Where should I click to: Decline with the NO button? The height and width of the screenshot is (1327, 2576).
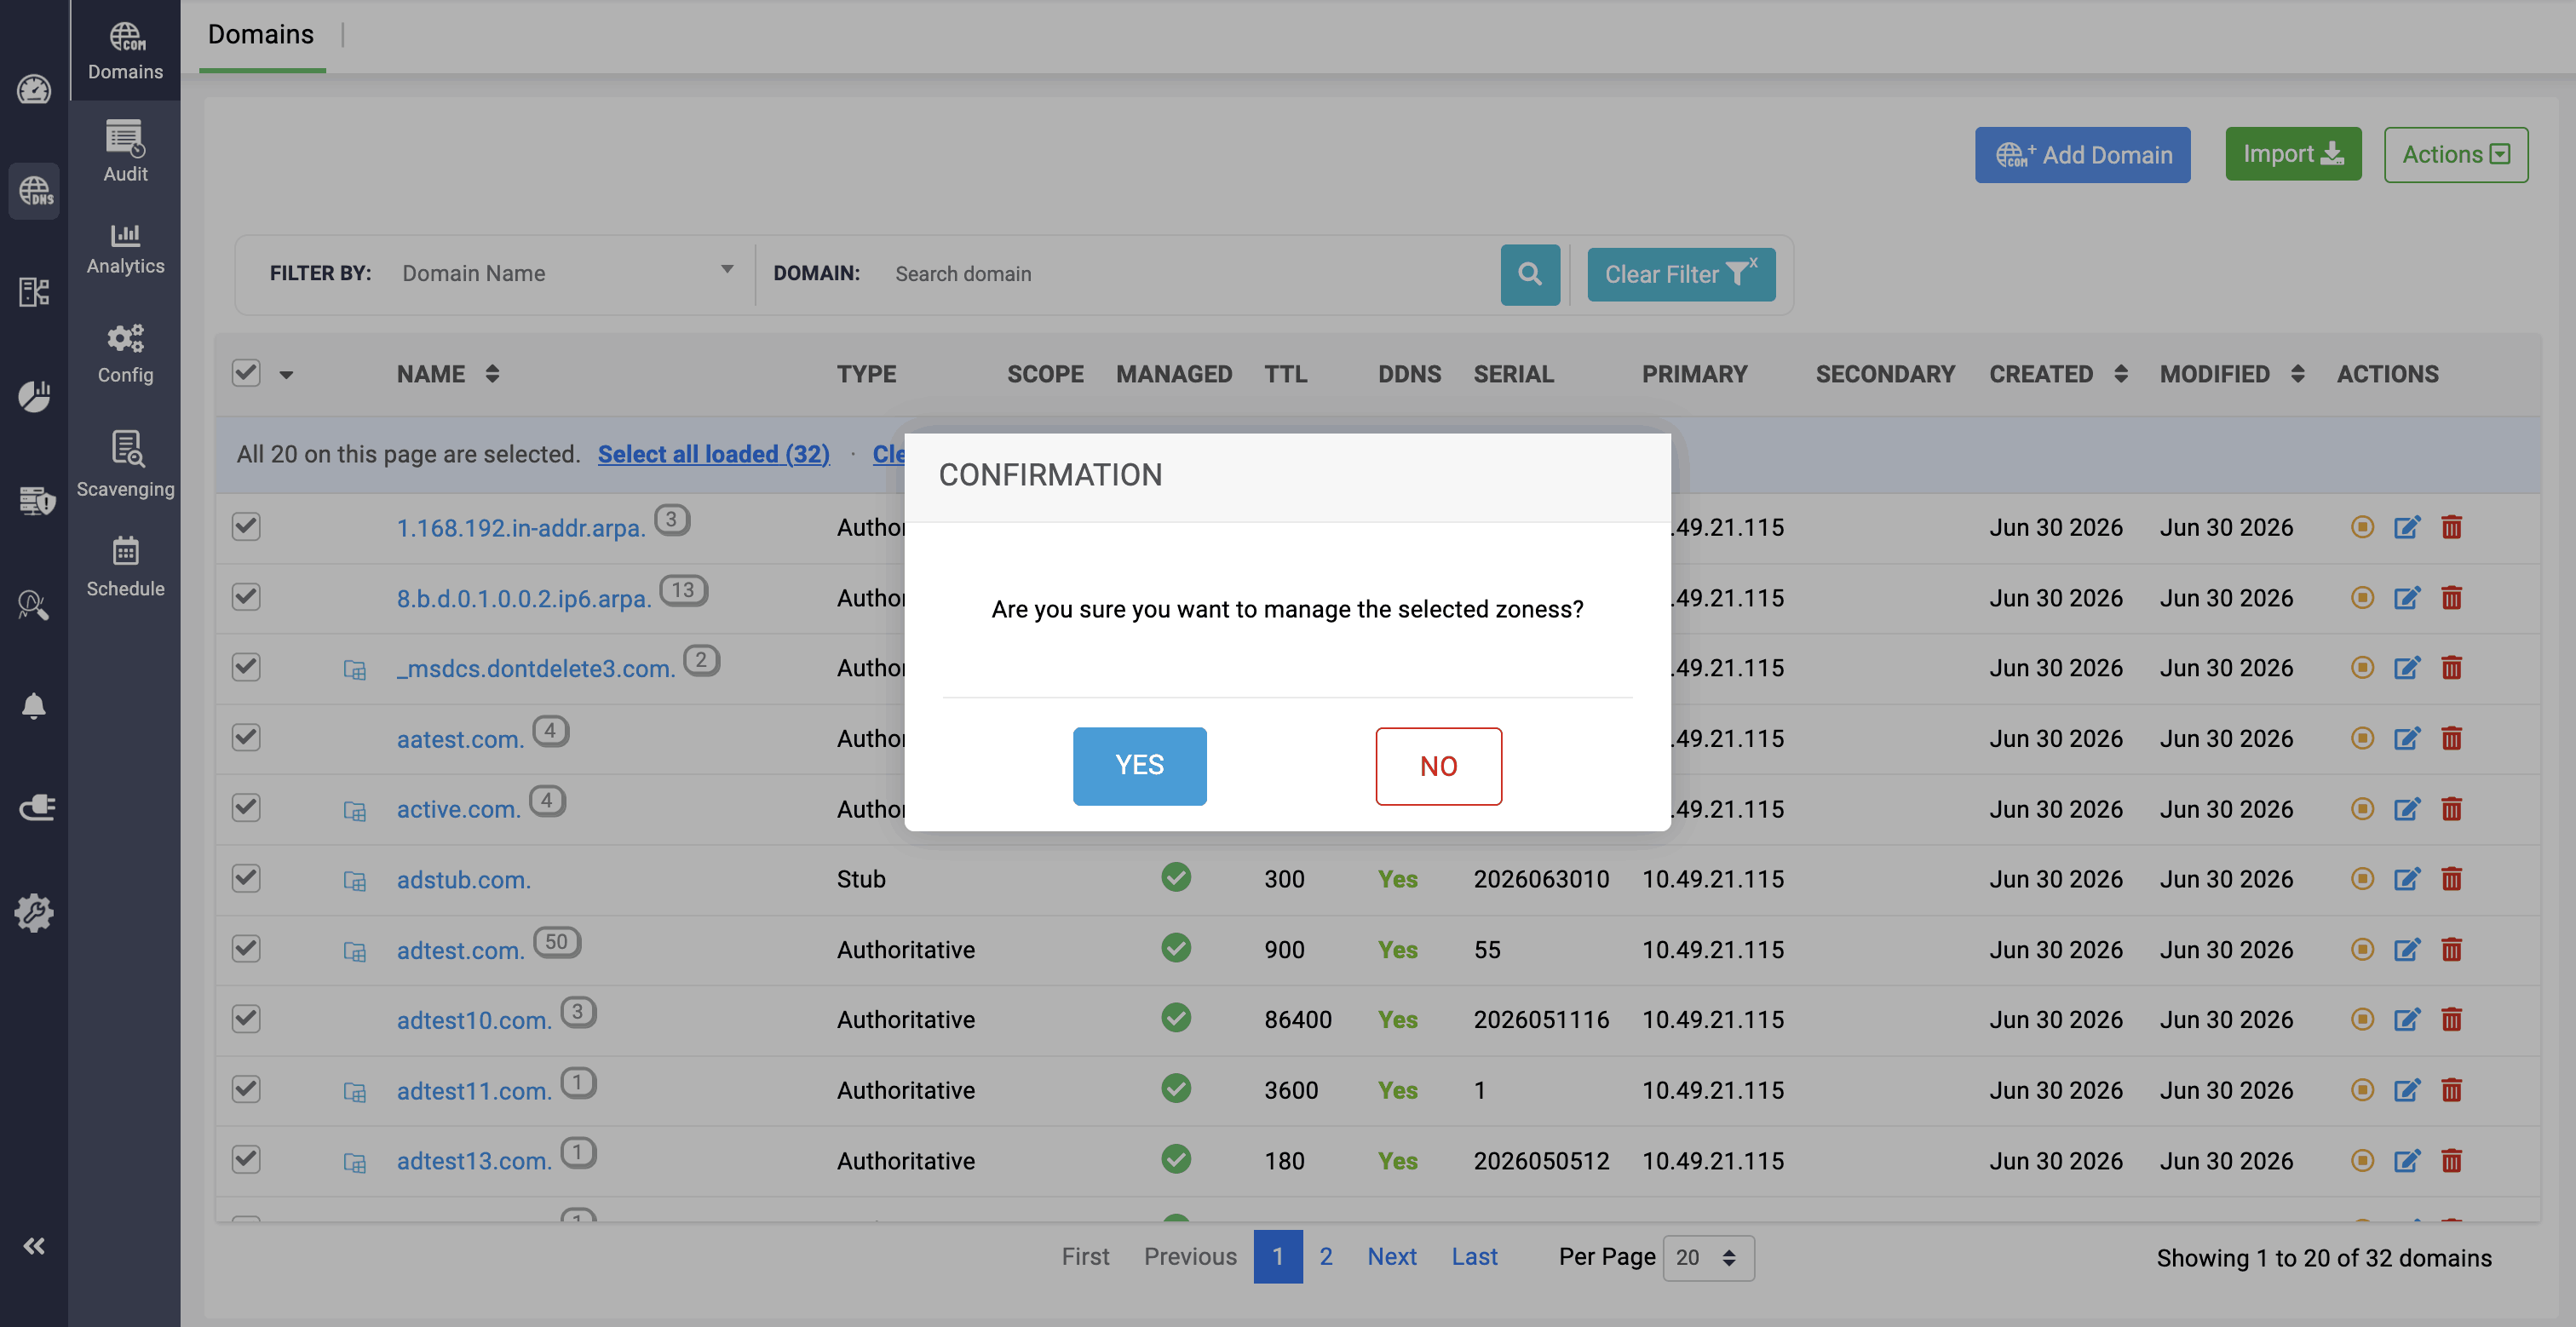point(1438,765)
